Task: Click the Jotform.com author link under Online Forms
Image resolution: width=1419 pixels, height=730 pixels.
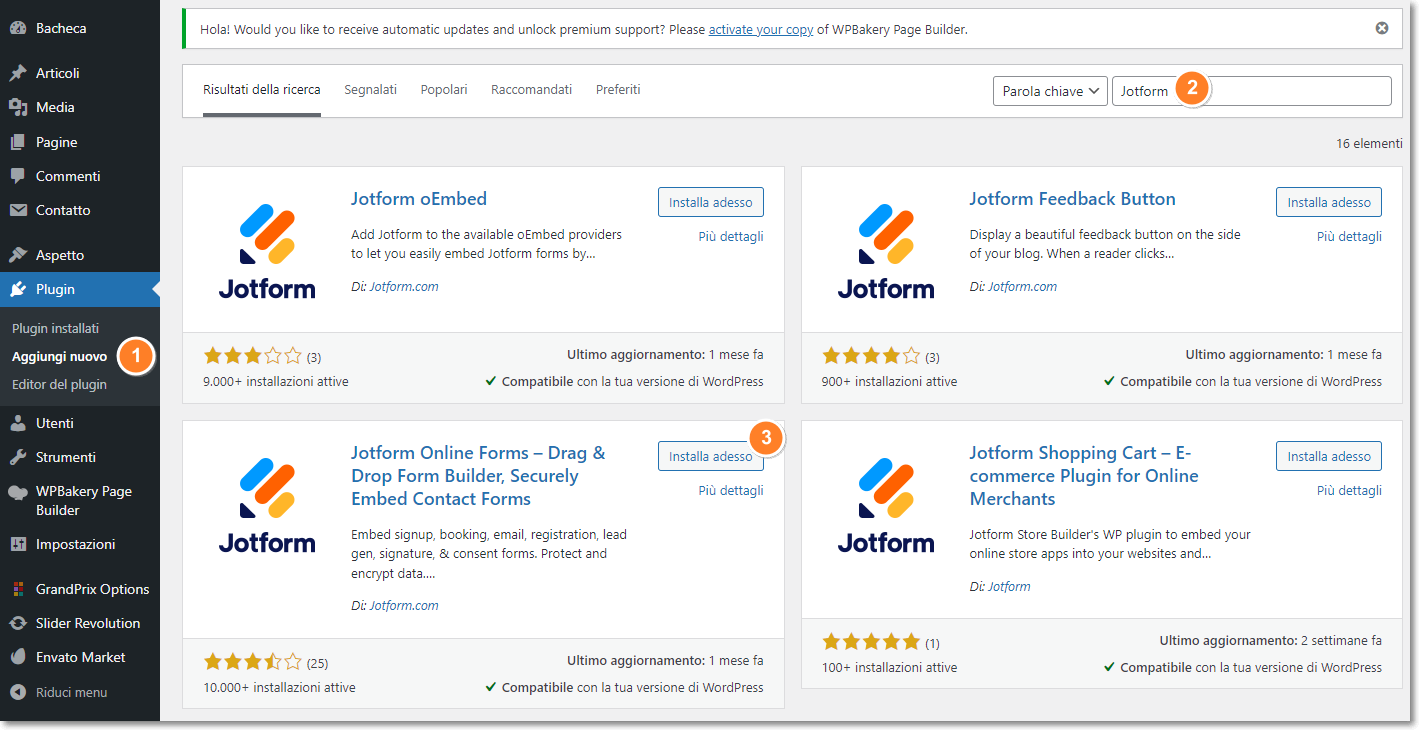Action: coord(404,606)
